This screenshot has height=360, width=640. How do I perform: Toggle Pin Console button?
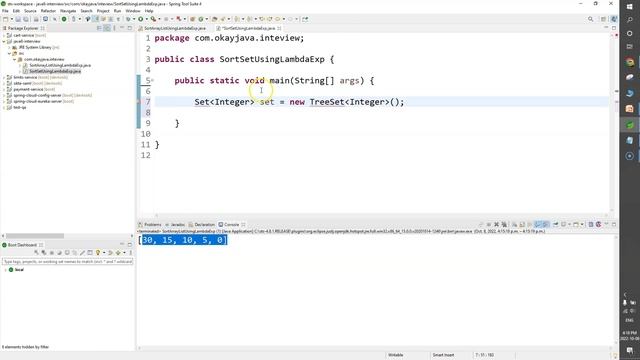pyautogui.click(x=556, y=224)
